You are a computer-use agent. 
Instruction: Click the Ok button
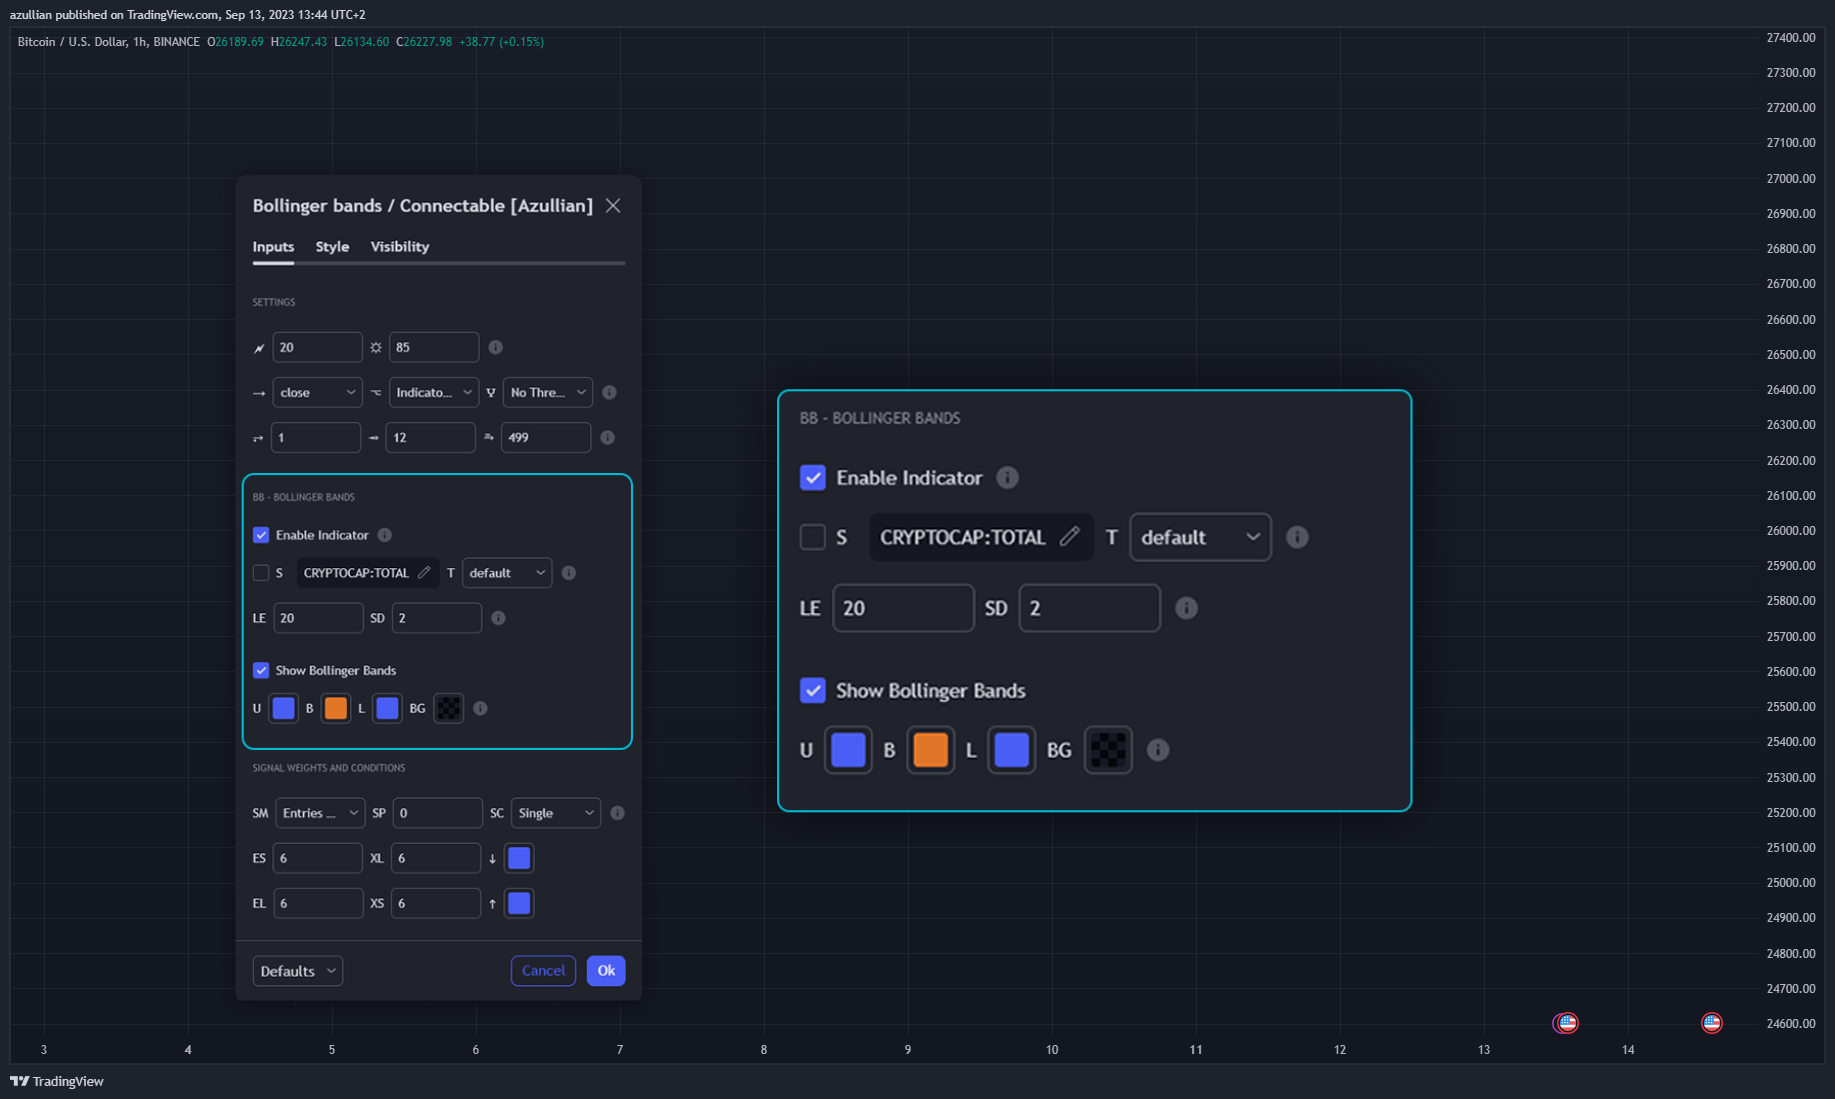coord(606,970)
